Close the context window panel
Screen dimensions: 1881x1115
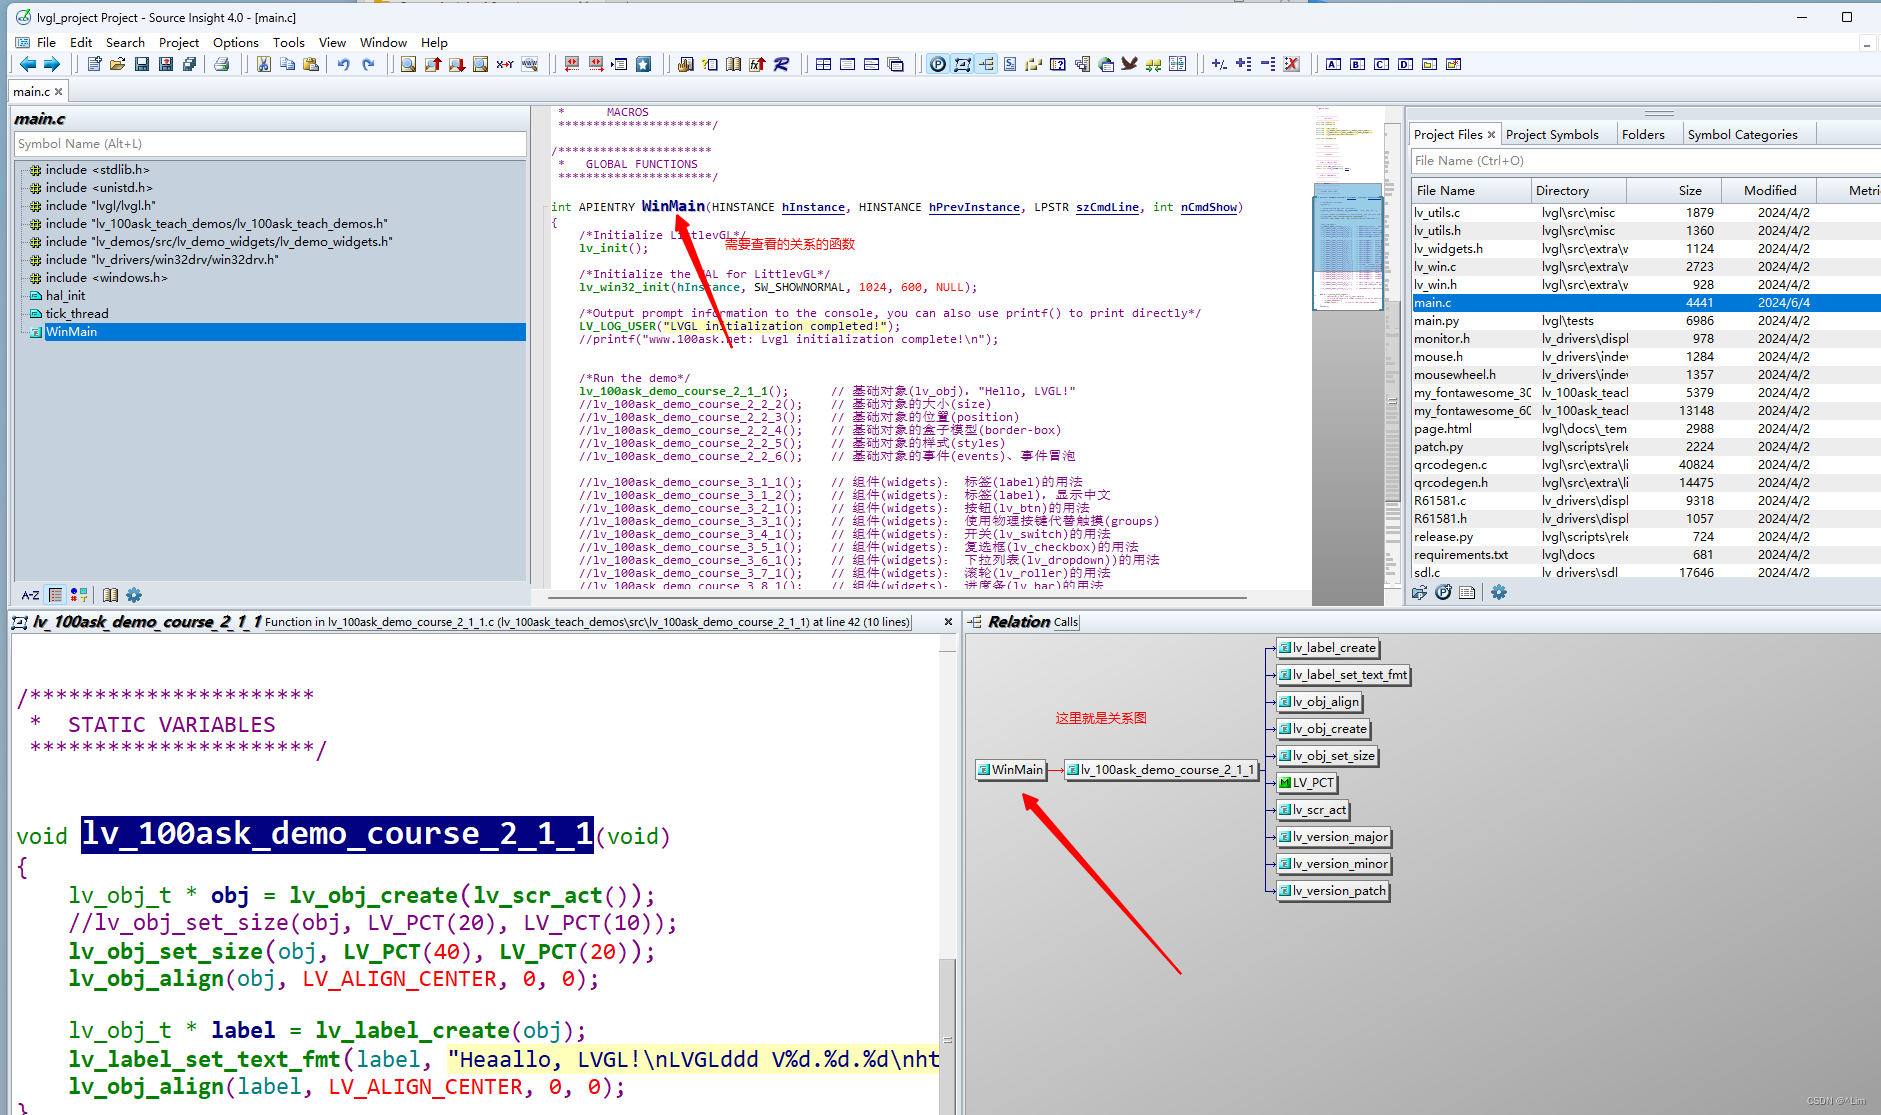(948, 621)
